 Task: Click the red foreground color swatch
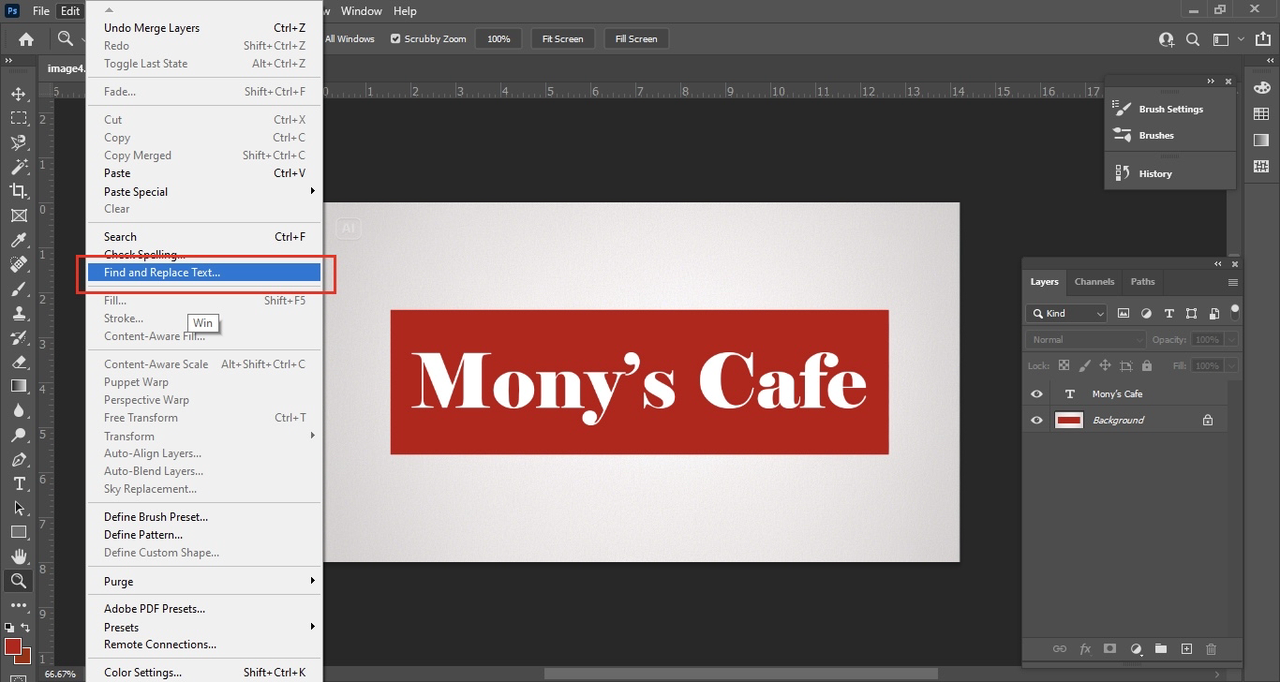coord(13,647)
